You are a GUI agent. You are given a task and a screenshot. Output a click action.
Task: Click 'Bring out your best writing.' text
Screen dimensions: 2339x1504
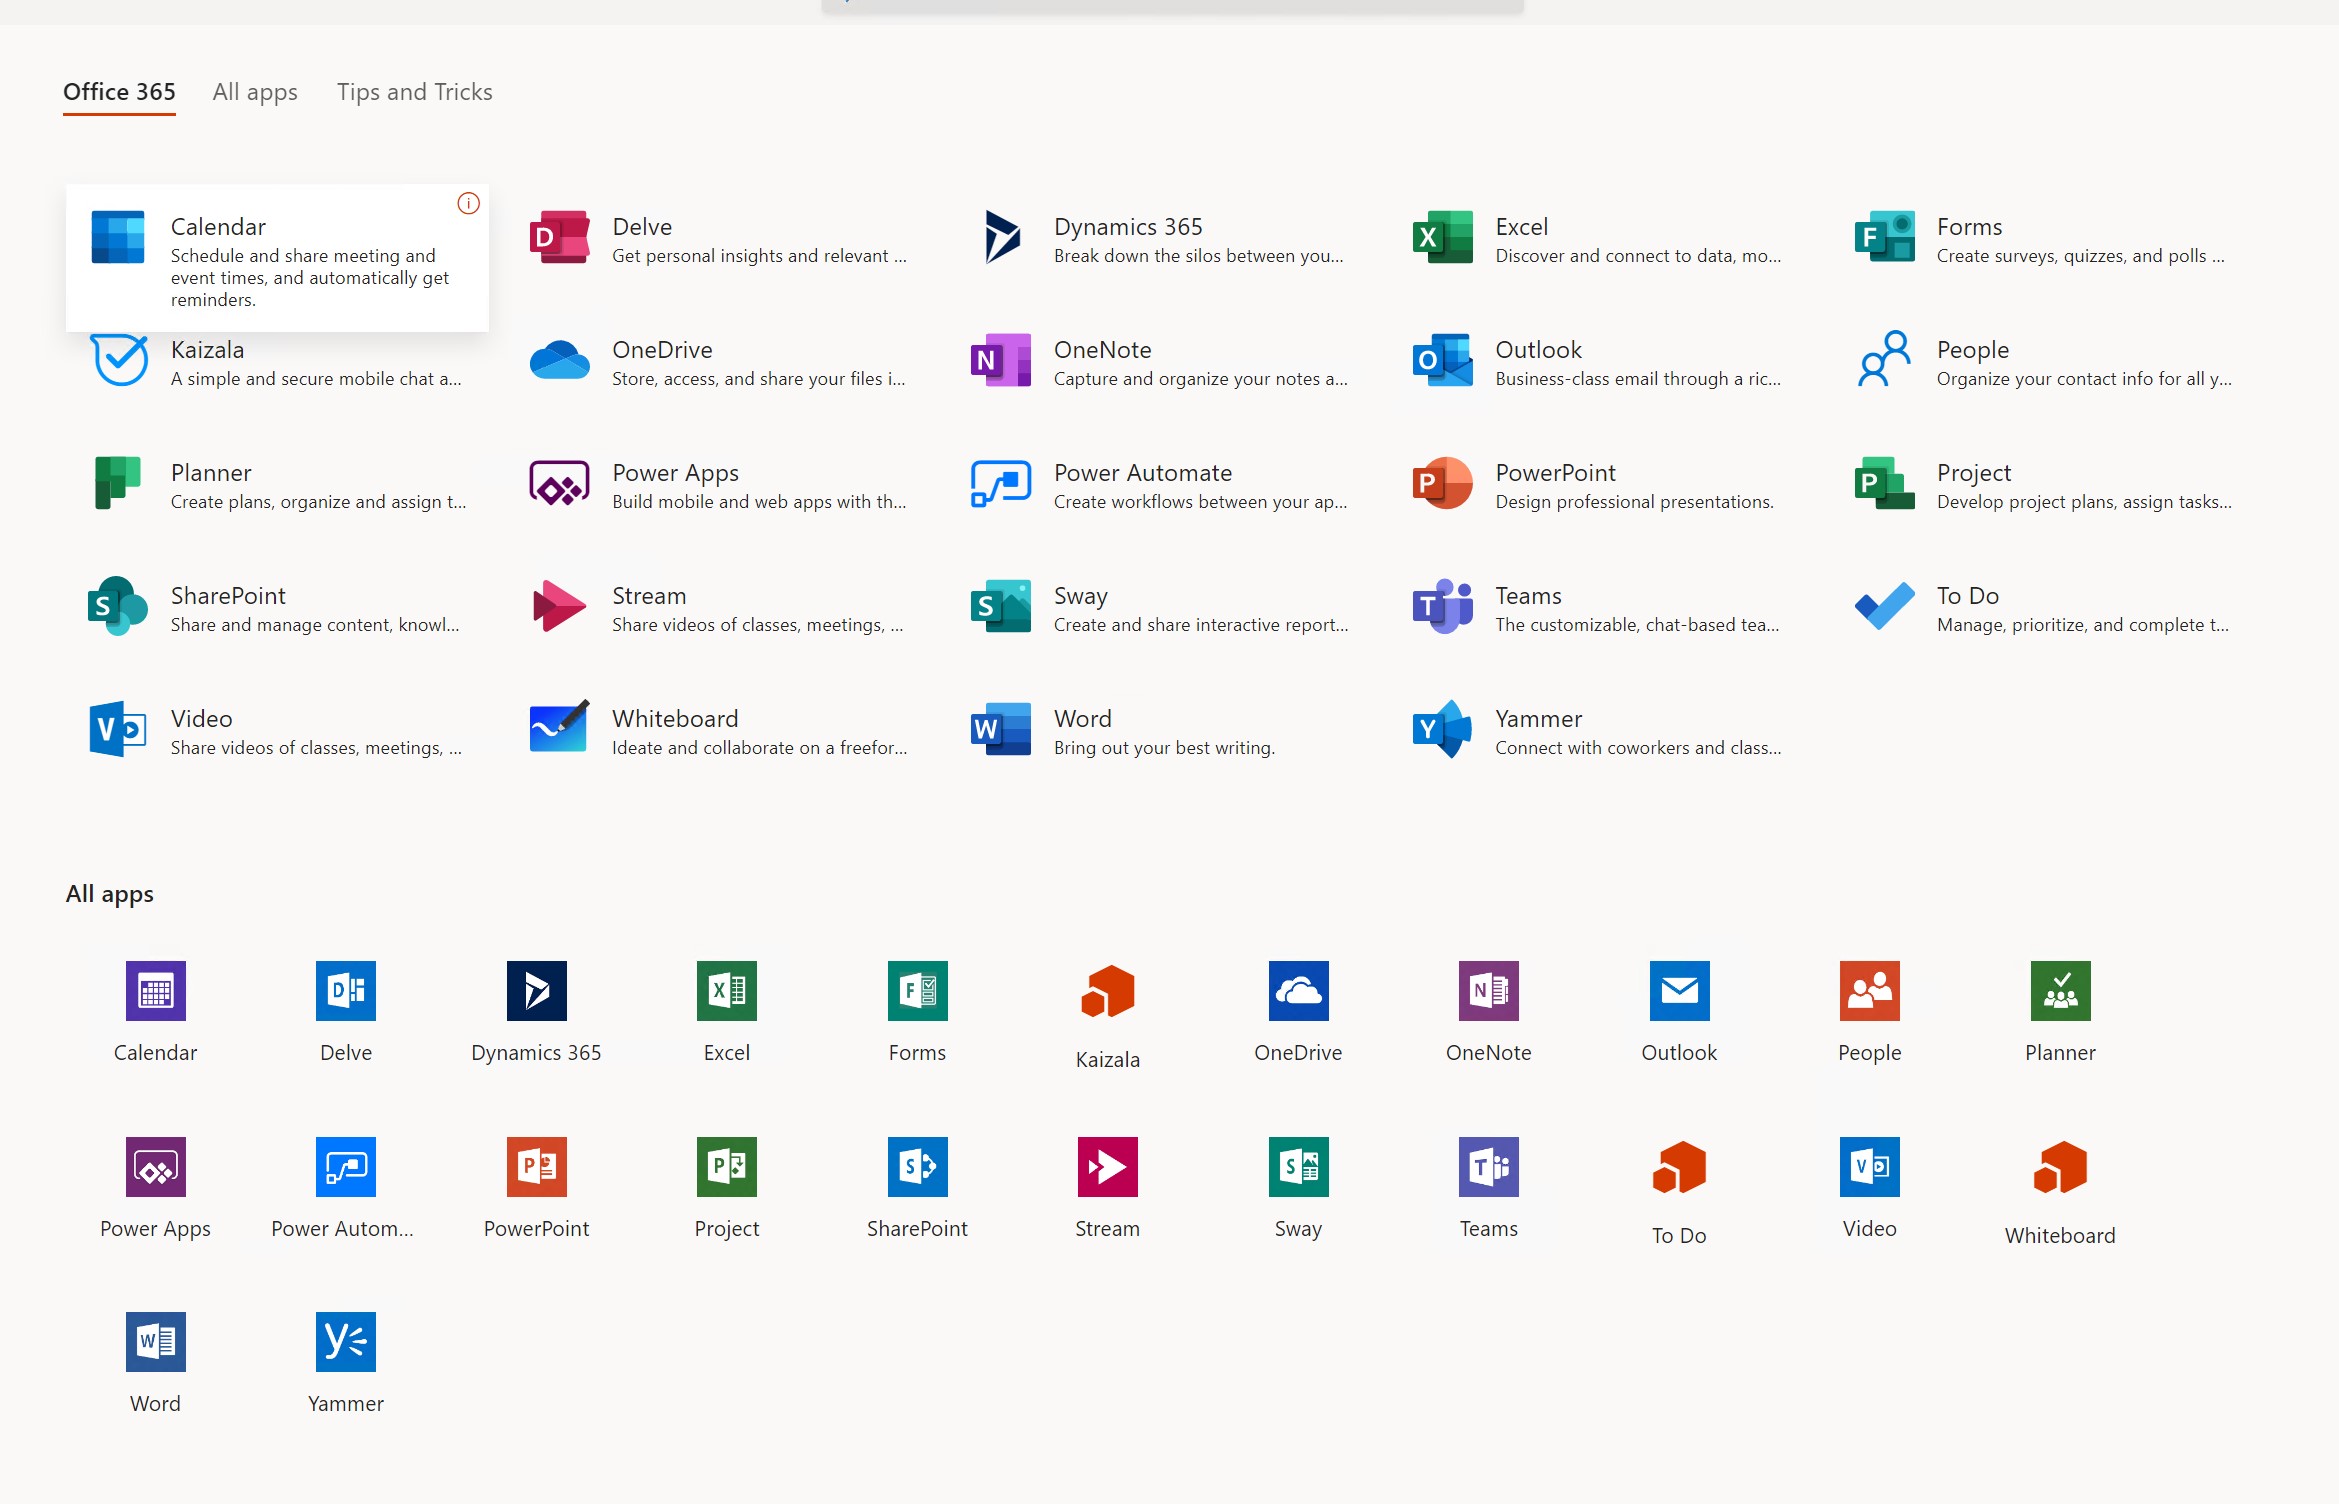point(1164,748)
